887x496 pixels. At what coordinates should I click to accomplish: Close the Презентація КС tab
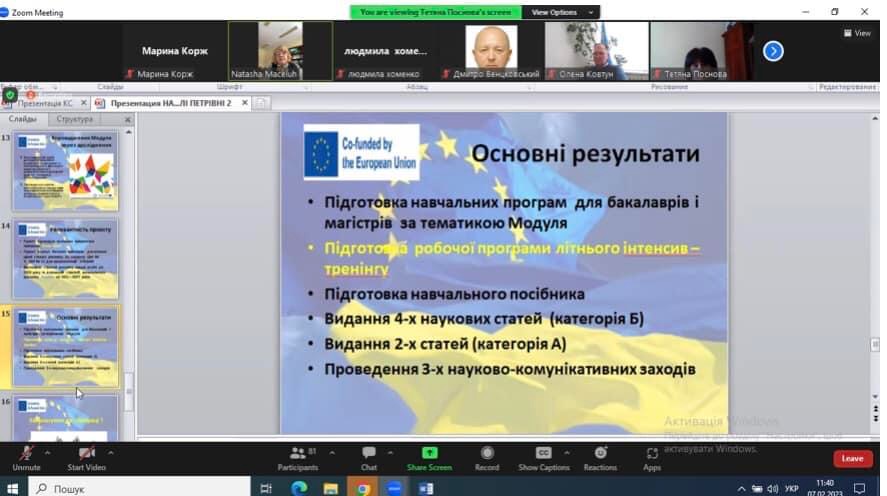pyautogui.click(x=84, y=103)
